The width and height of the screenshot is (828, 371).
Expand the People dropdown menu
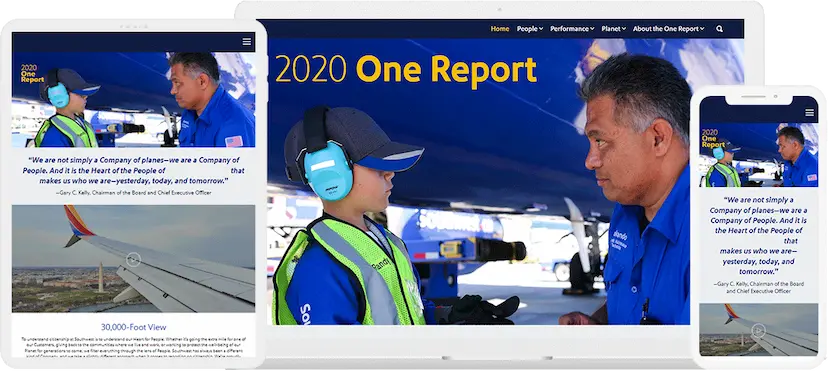pos(530,29)
